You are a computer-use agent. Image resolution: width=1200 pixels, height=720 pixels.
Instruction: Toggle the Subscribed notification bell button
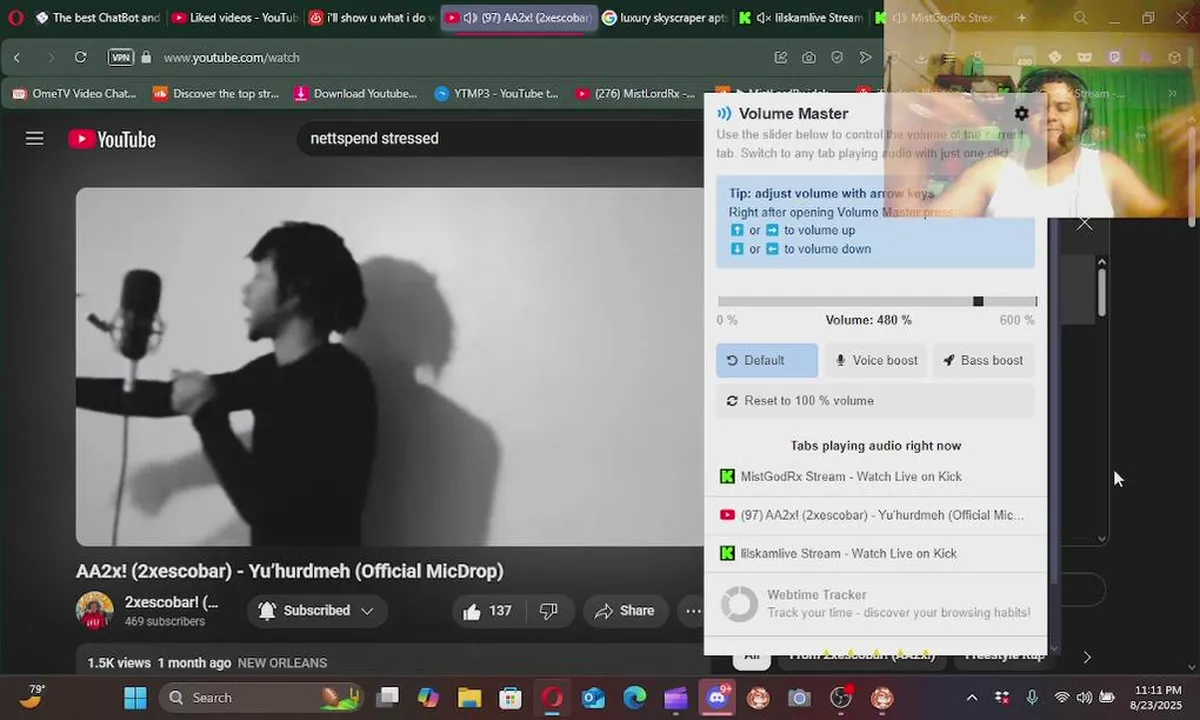[x=316, y=611]
